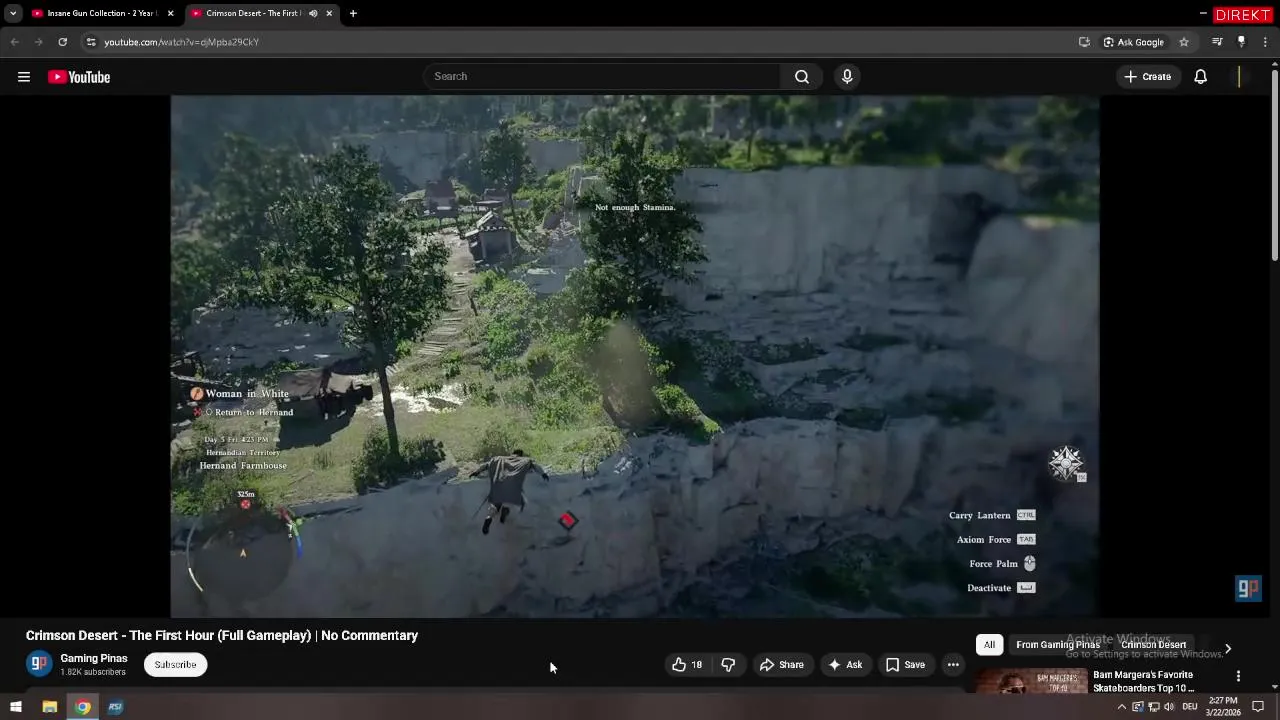Open the RSI app from taskbar

115,707
